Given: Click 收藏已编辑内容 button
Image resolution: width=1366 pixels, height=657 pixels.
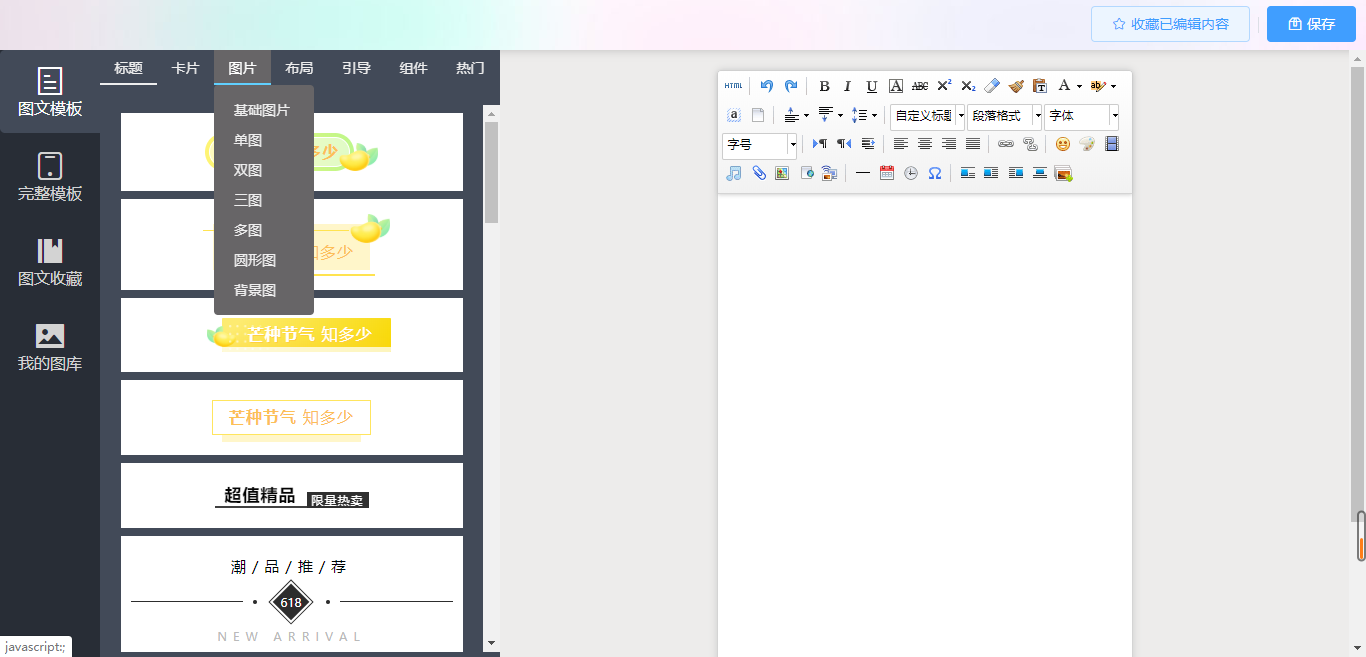Looking at the screenshot, I should (x=1170, y=24).
